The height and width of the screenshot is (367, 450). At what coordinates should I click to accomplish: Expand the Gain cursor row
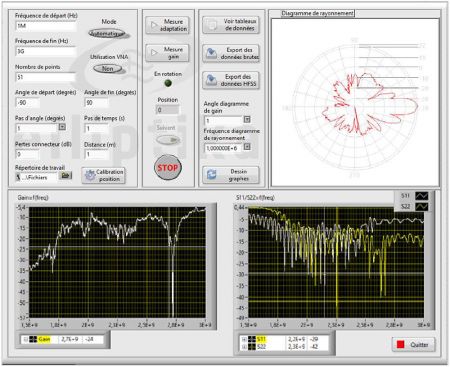25,339
